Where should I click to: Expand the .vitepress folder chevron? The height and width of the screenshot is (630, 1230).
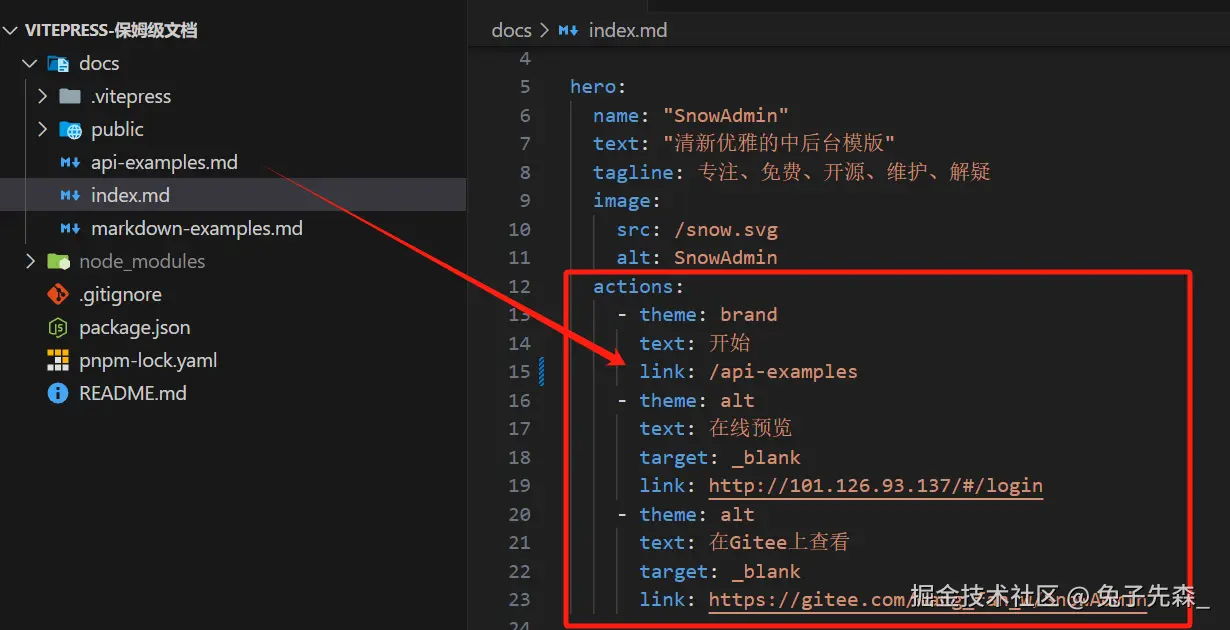click(42, 97)
